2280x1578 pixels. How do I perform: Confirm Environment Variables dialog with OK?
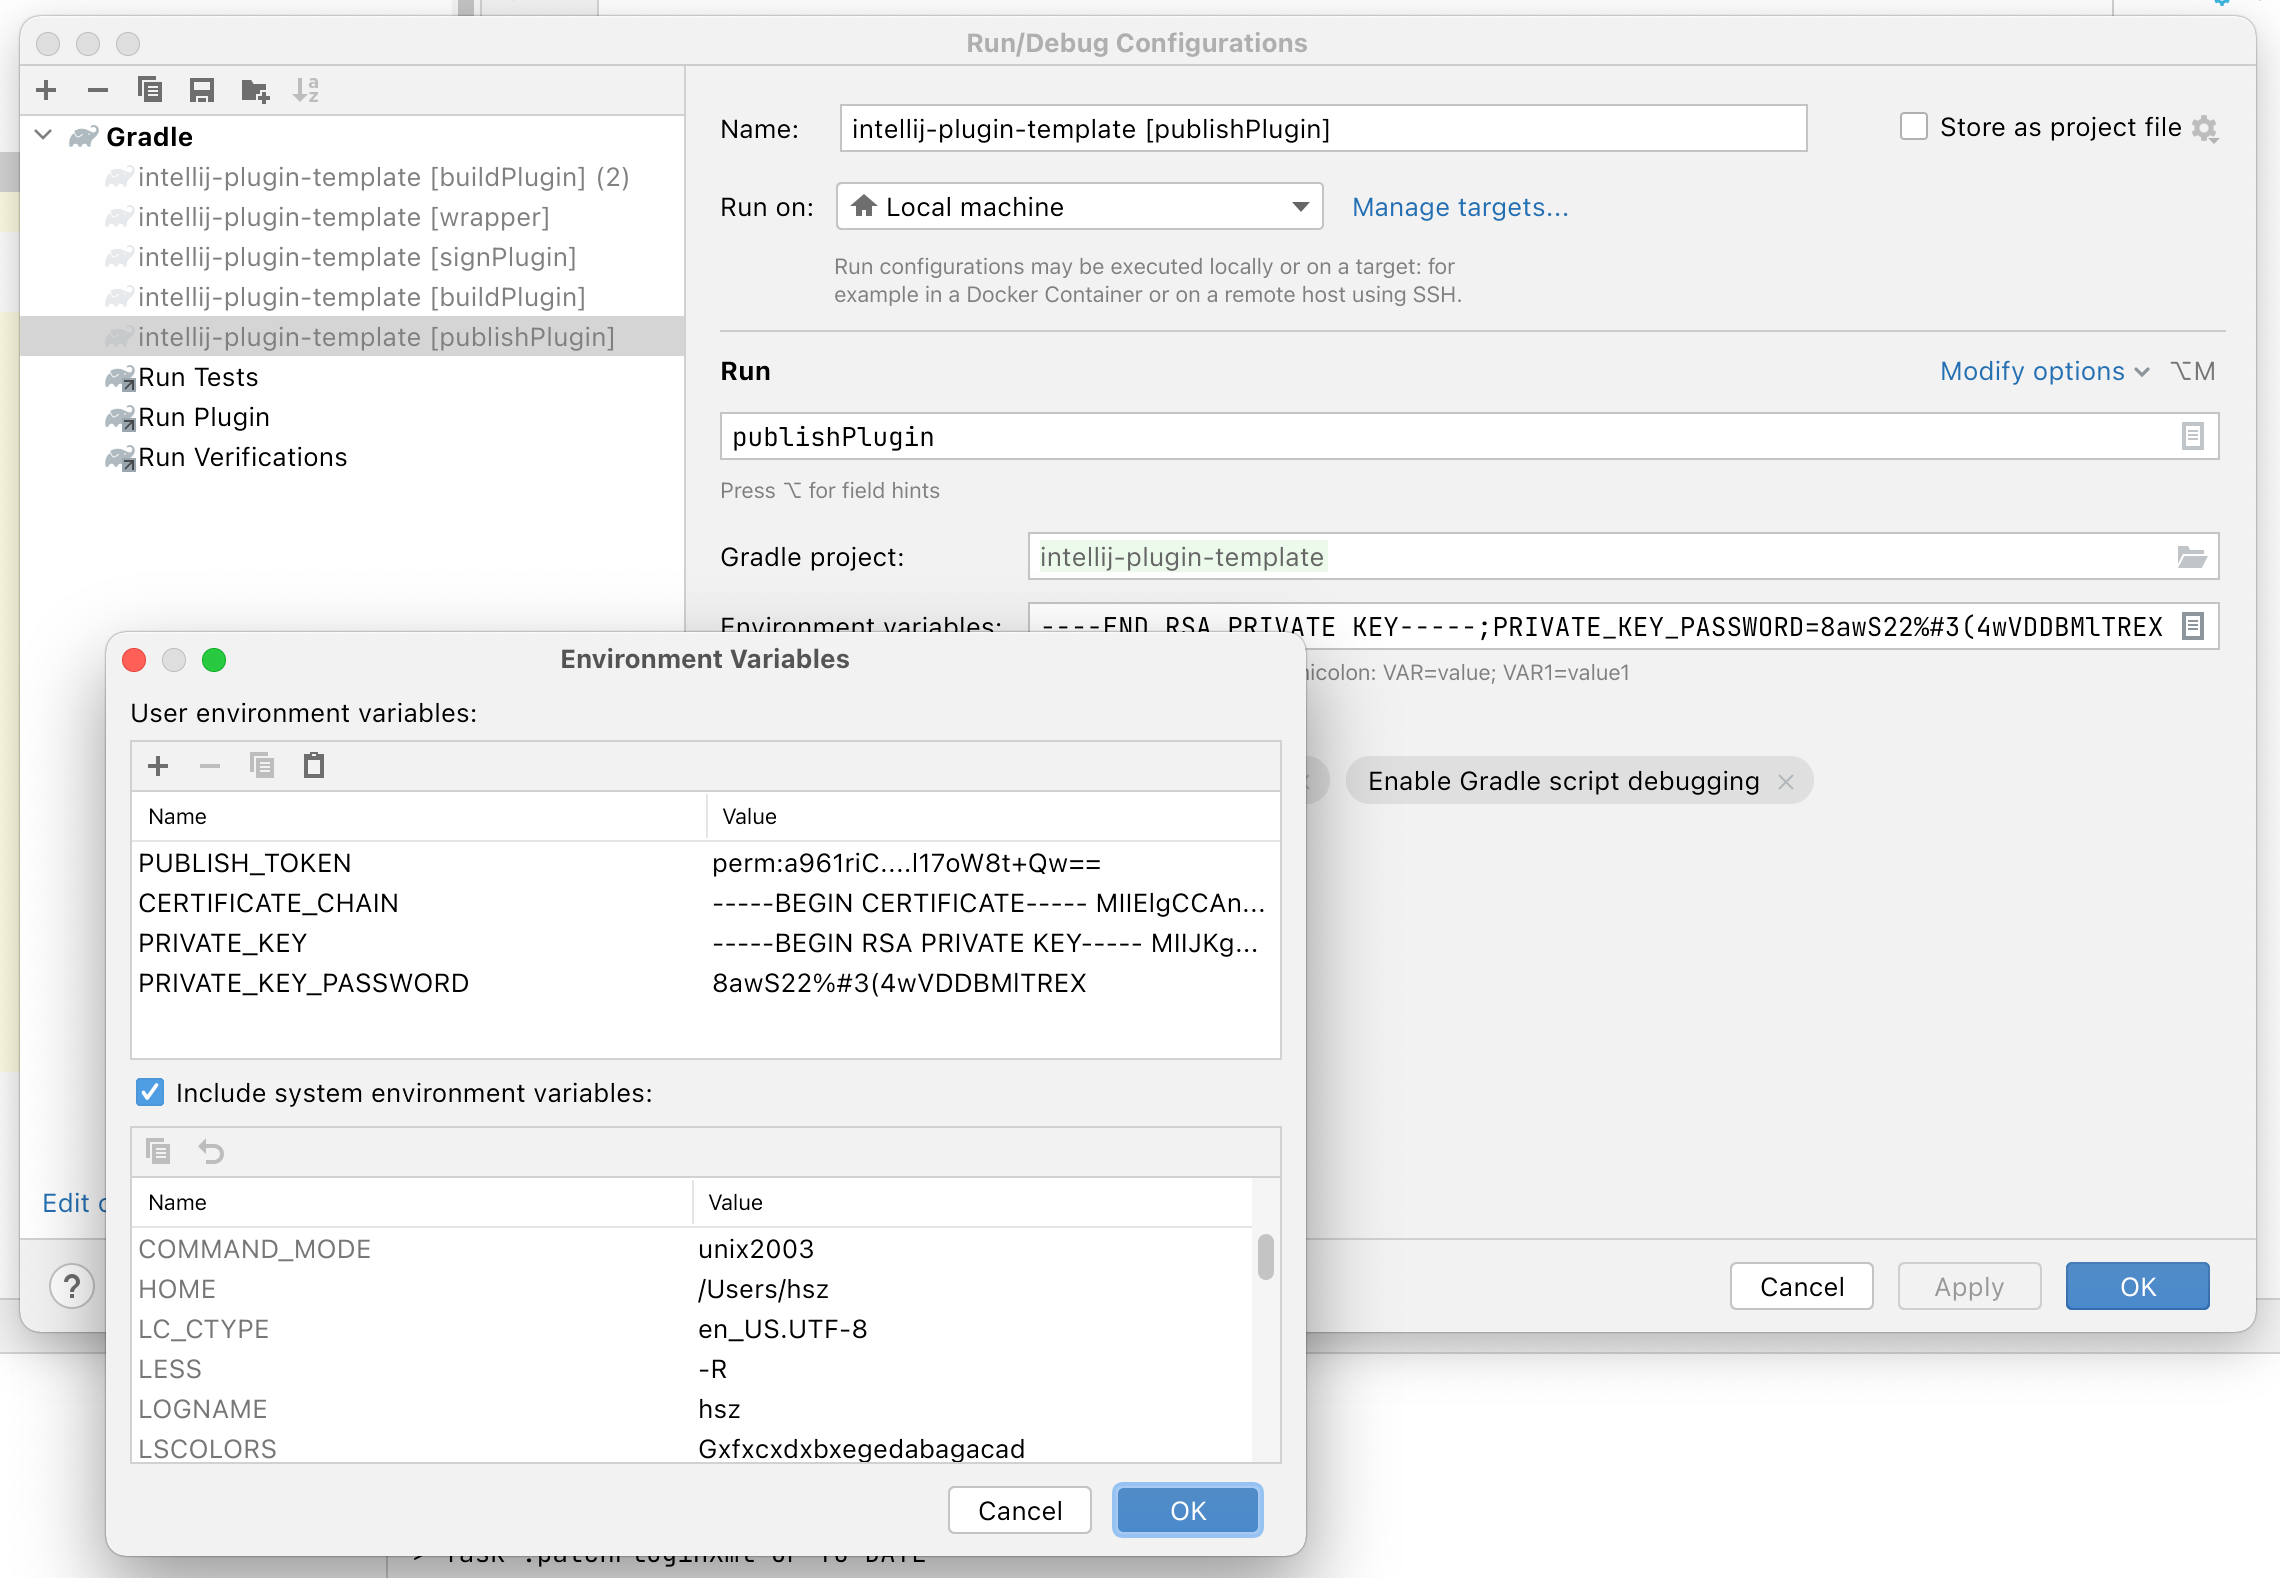coord(1188,1510)
